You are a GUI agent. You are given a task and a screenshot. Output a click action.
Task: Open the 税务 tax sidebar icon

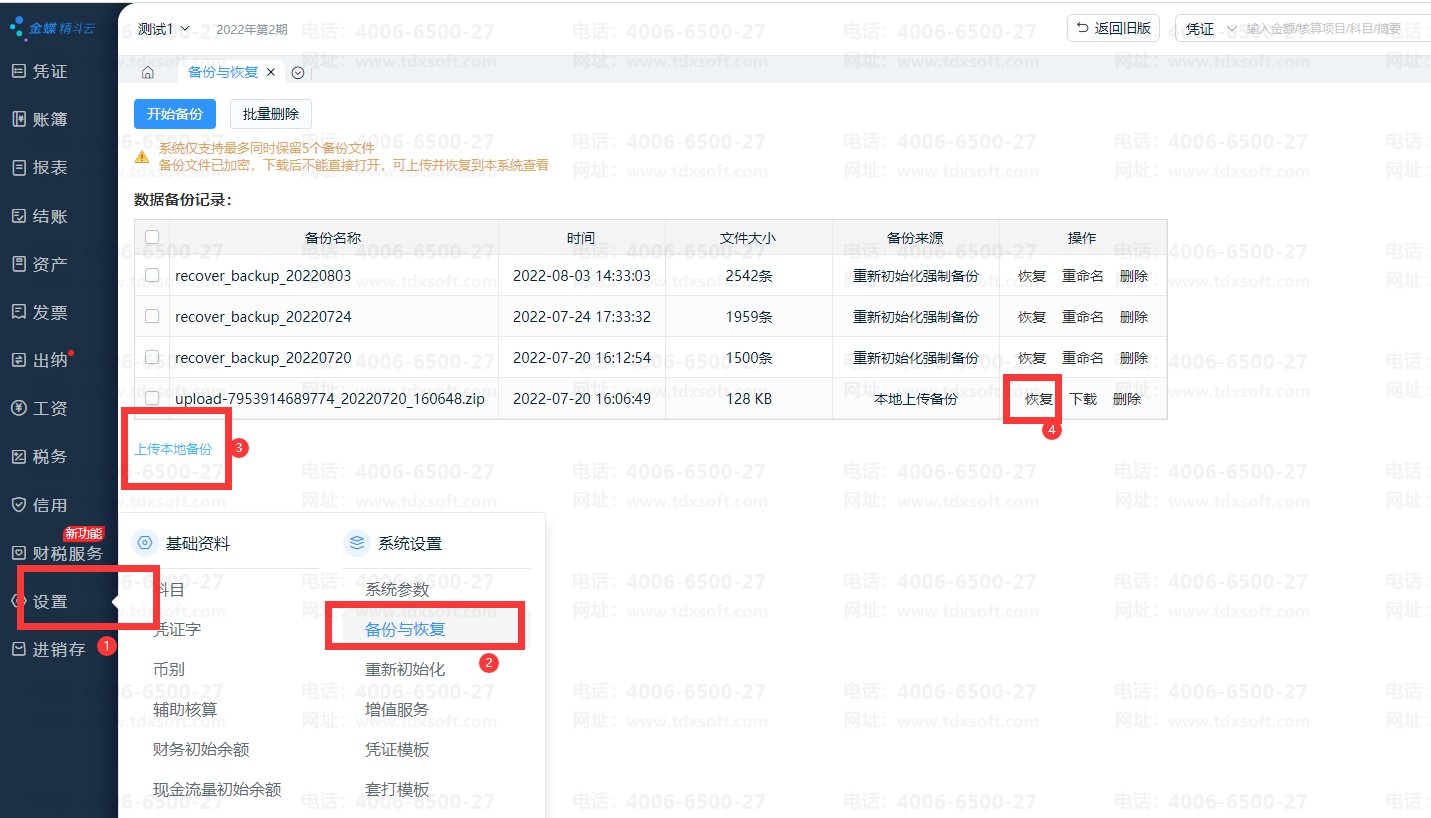point(19,456)
